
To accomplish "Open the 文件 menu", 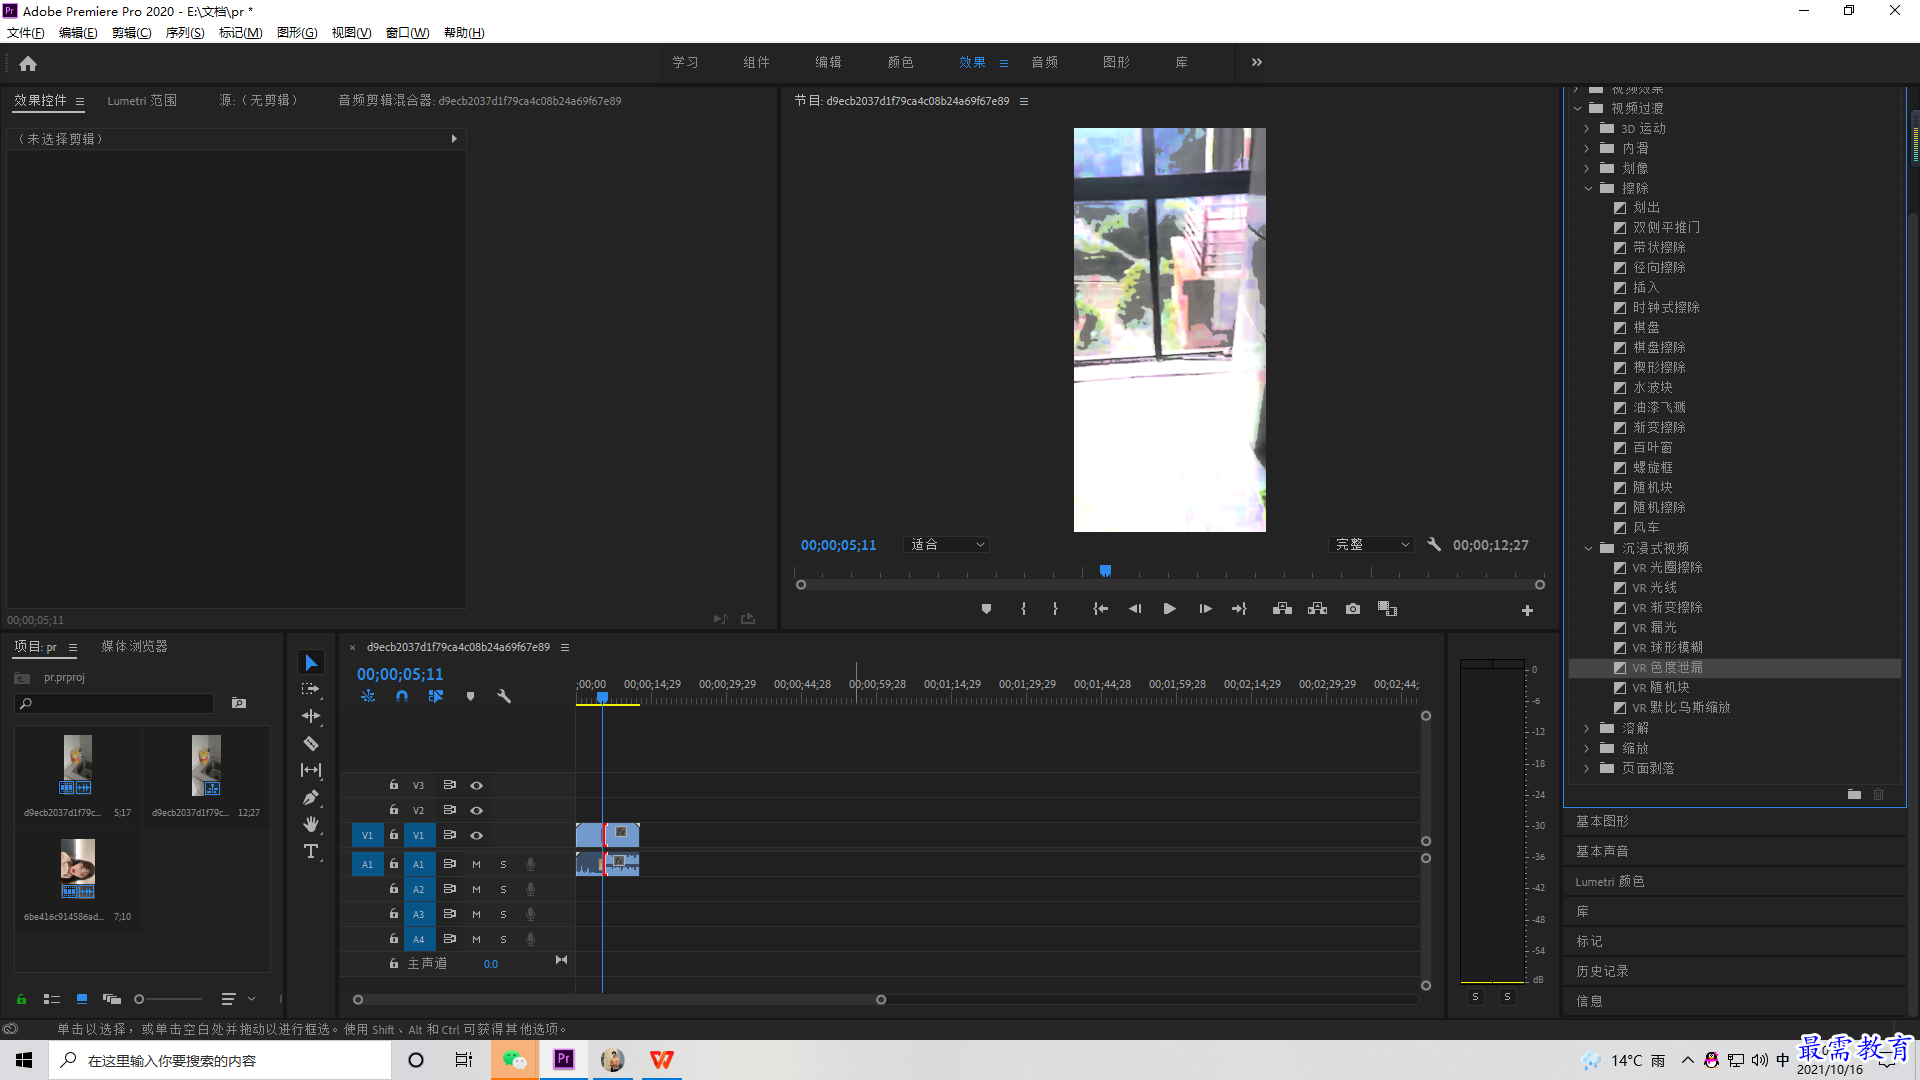I will (x=25, y=33).
